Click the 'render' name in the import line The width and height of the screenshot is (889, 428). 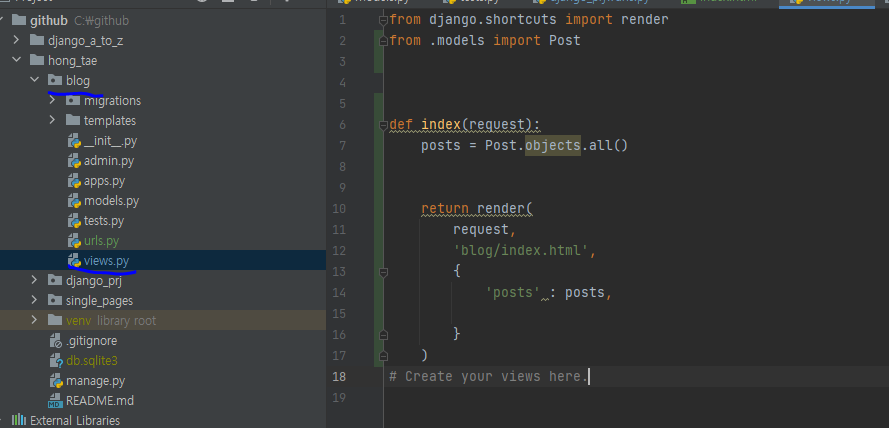coord(645,20)
